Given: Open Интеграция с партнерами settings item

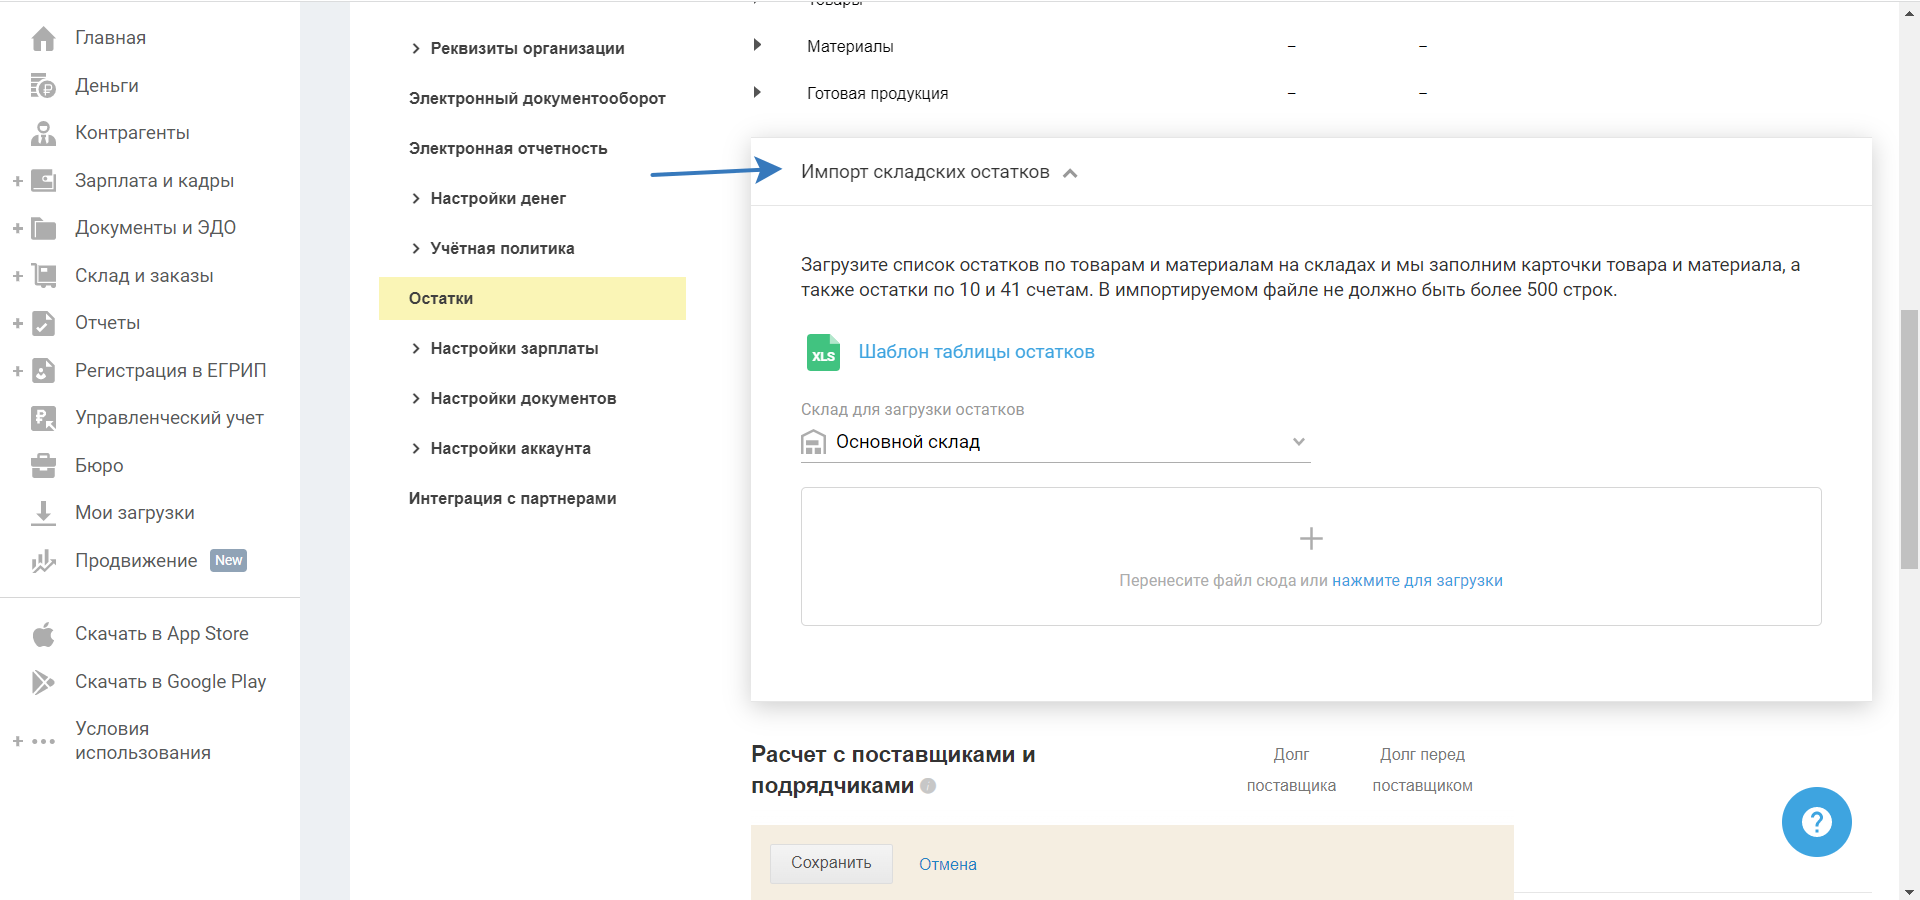Looking at the screenshot, I should point(512,498).
